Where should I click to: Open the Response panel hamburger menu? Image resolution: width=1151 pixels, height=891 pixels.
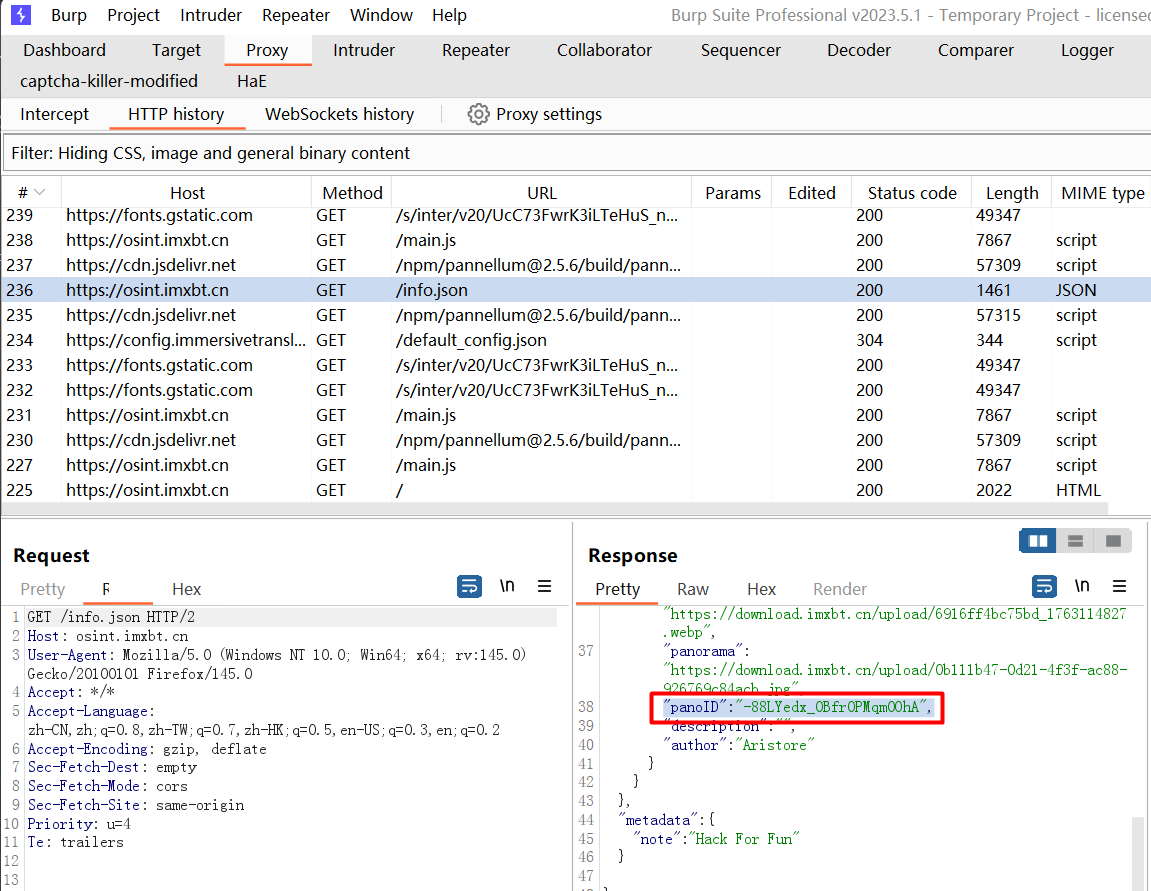point(1119,587)
